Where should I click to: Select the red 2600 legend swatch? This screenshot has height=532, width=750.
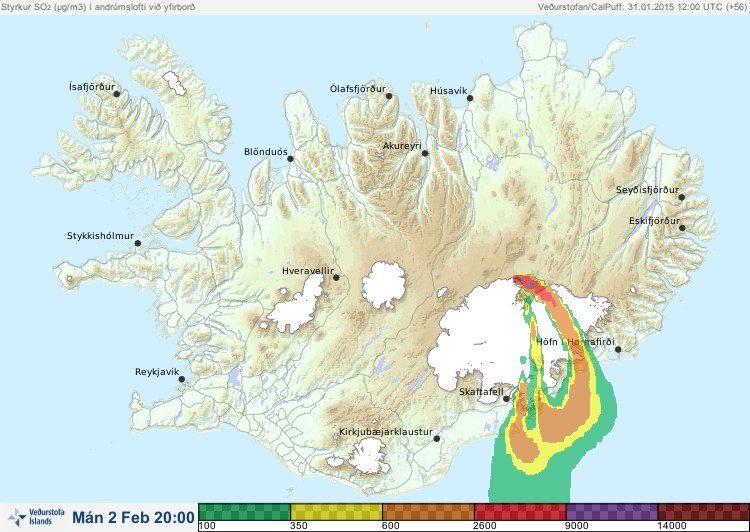(x=520, y=512)
